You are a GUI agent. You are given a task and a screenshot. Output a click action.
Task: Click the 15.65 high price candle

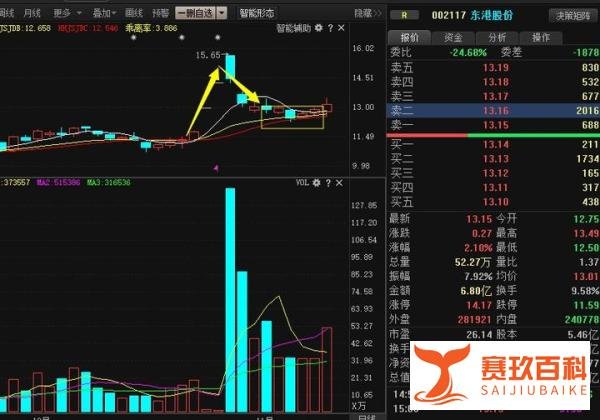(x=230, y=67)
